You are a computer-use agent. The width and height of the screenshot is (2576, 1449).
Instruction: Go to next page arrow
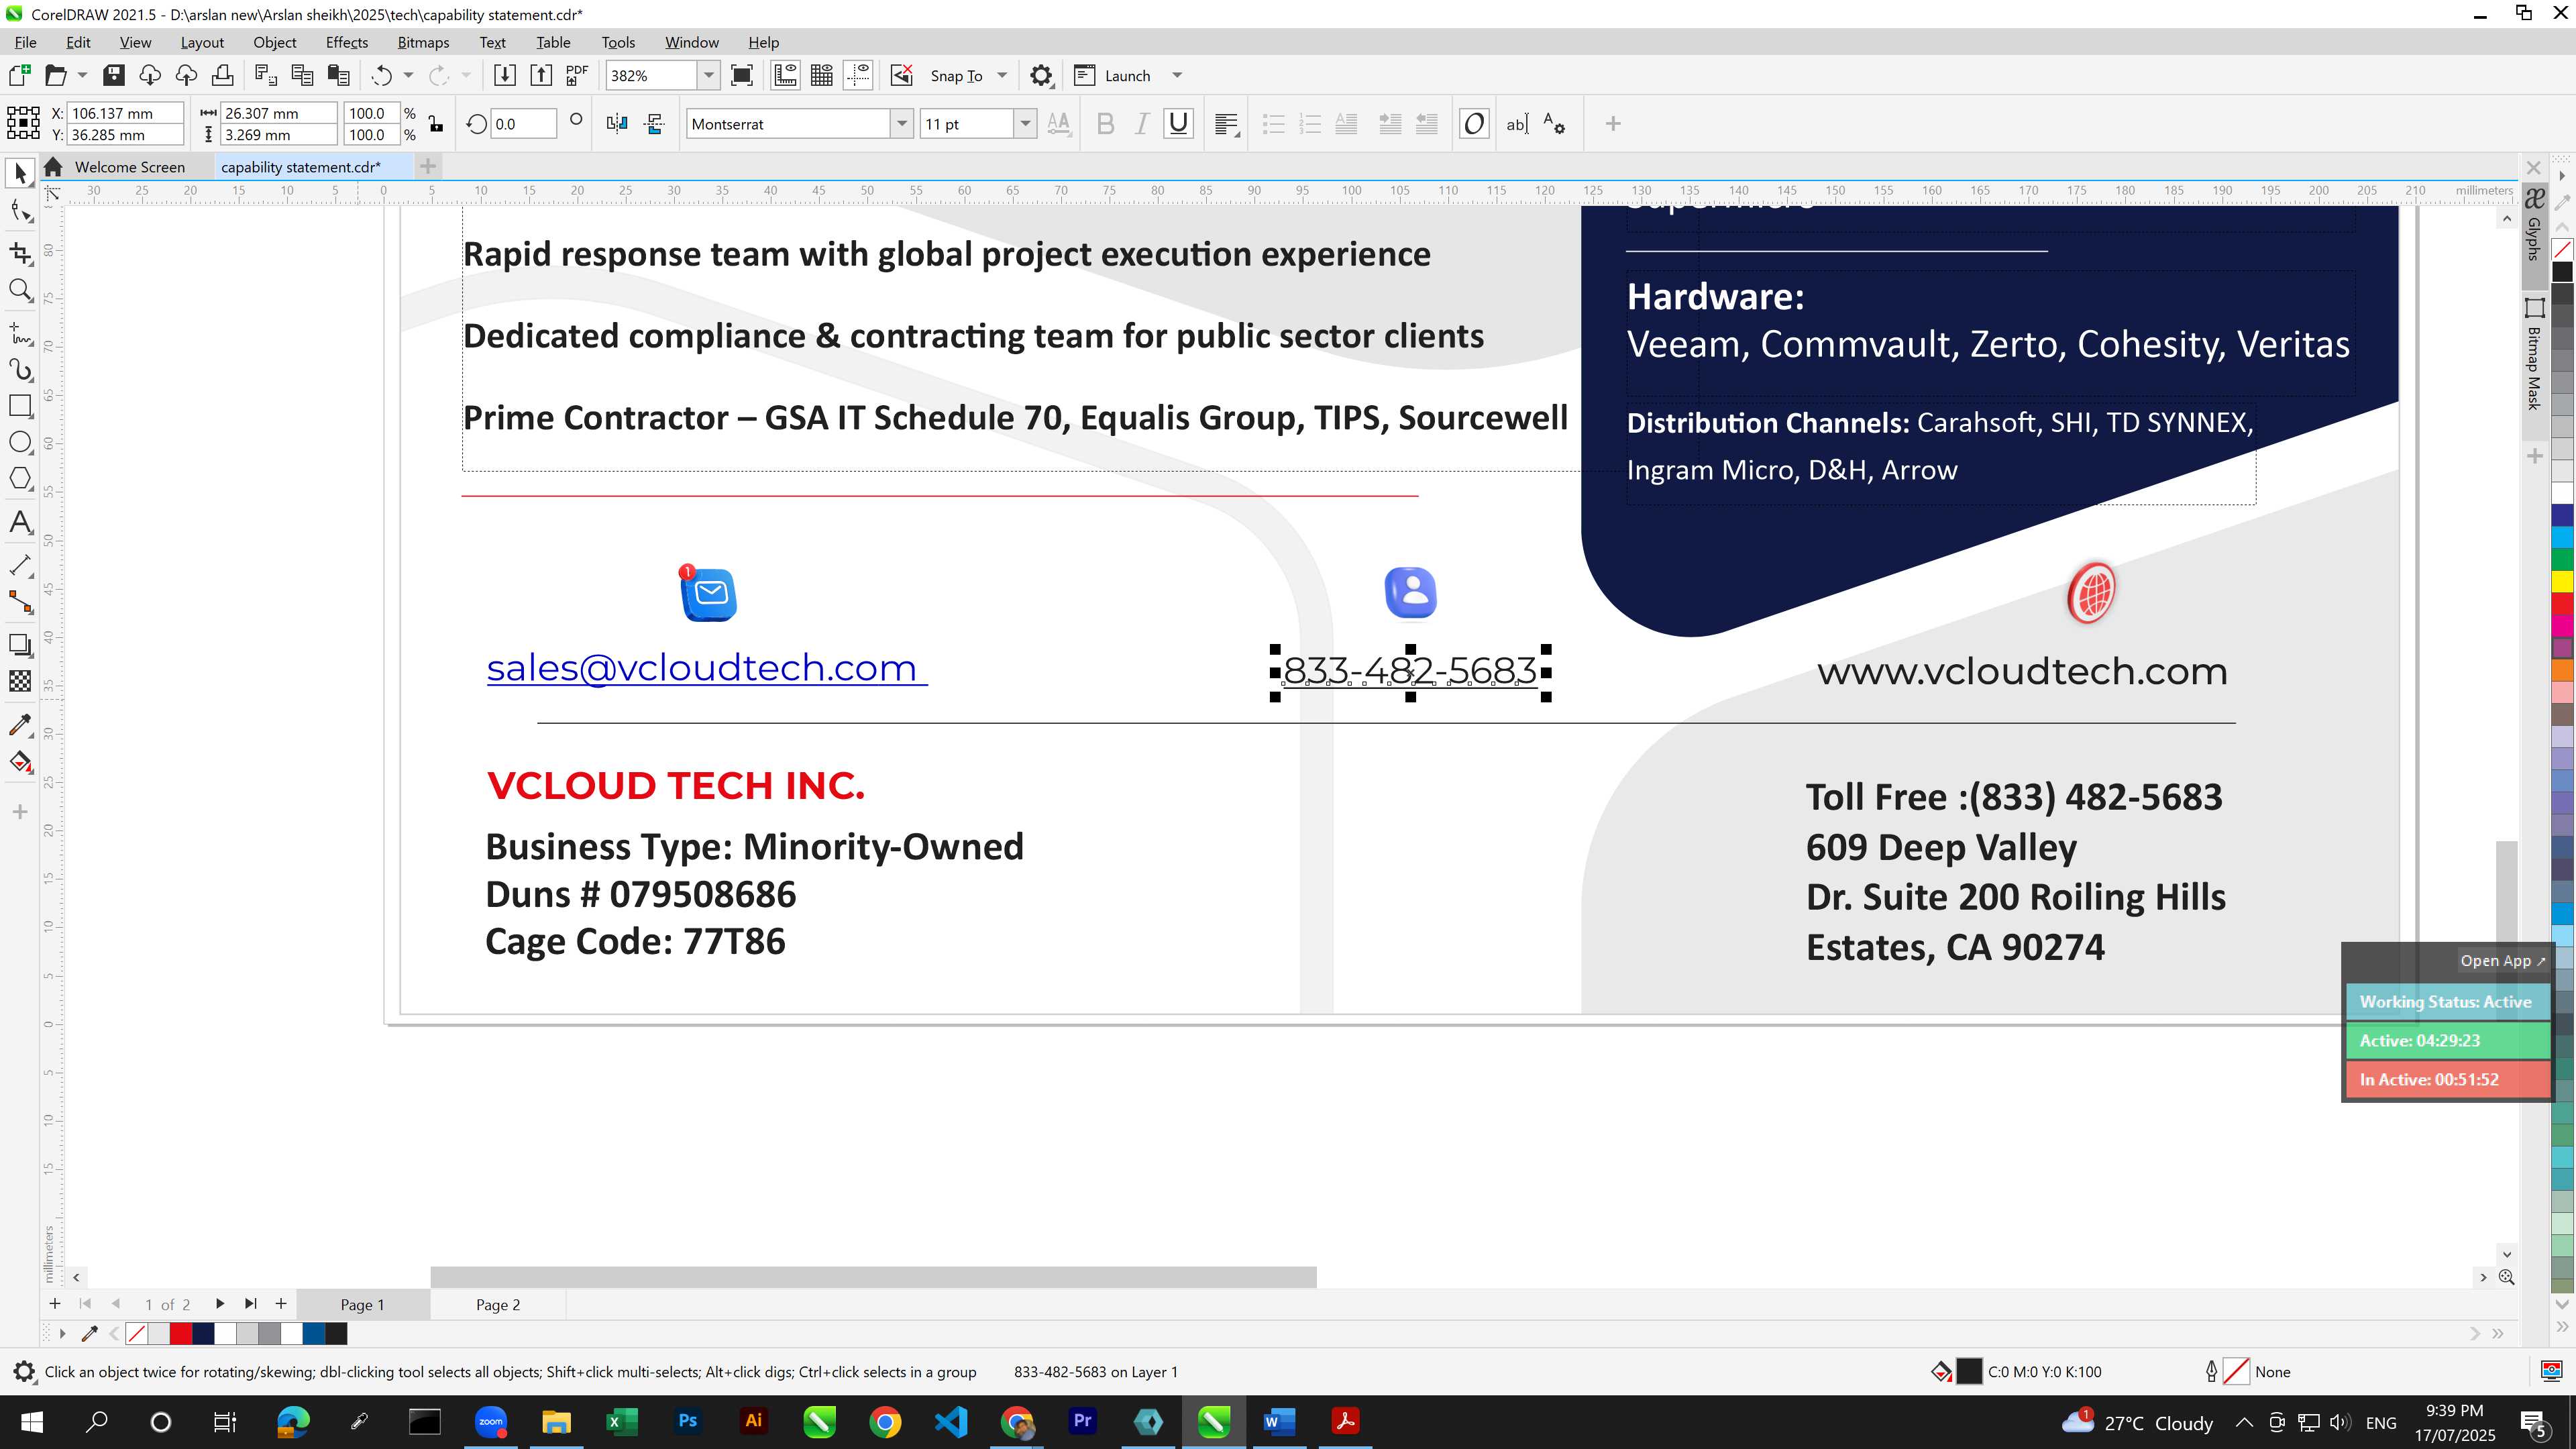(220, 1303)
